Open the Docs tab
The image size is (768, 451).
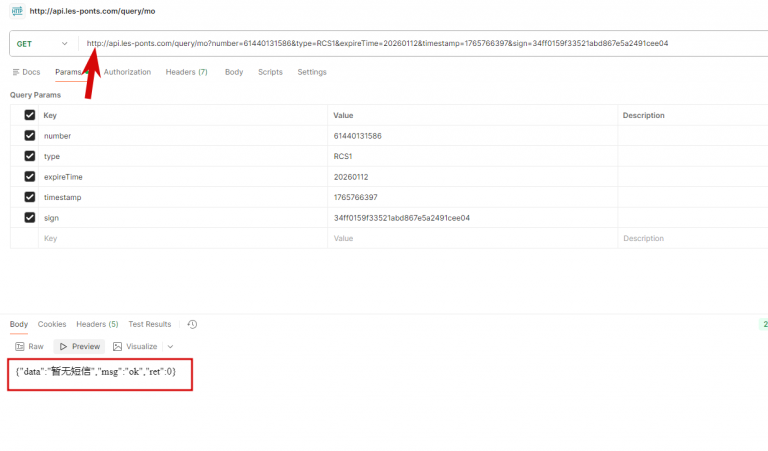(x=26, y=72)
